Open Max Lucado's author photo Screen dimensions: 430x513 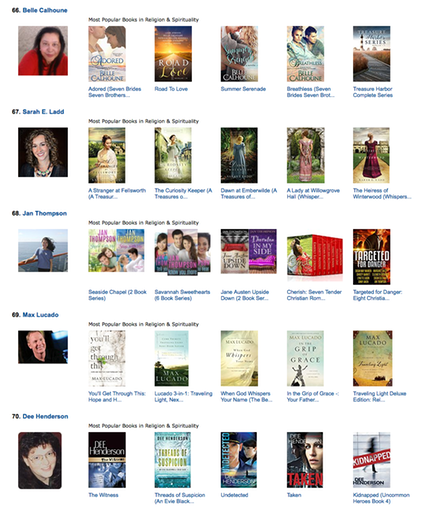pos(43,347)
